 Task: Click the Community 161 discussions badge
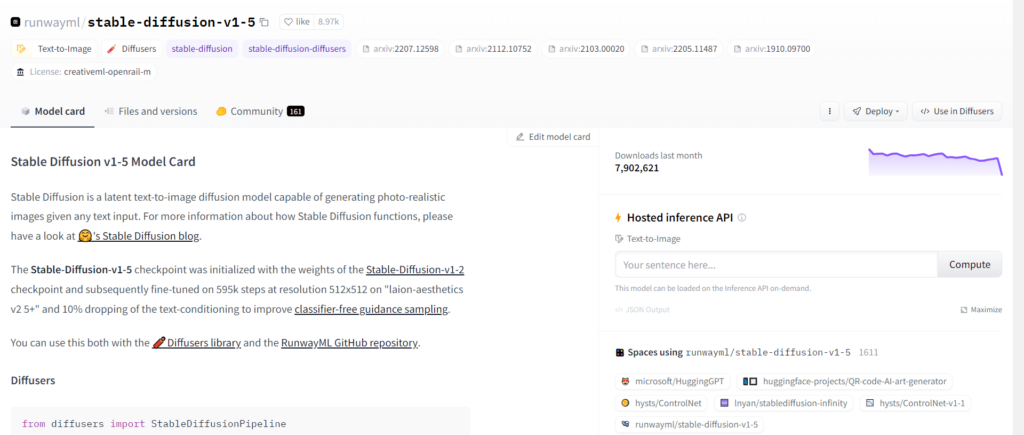(x=296, y=111)
